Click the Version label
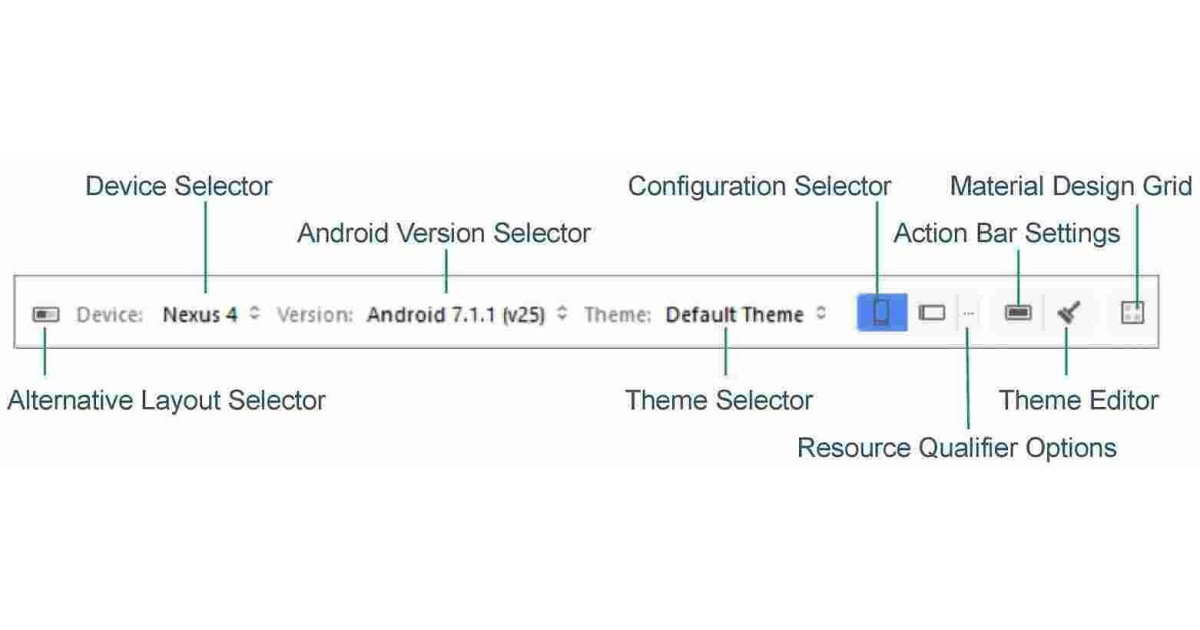Viewport: 1200px width, 630px height. click(316, 313)
